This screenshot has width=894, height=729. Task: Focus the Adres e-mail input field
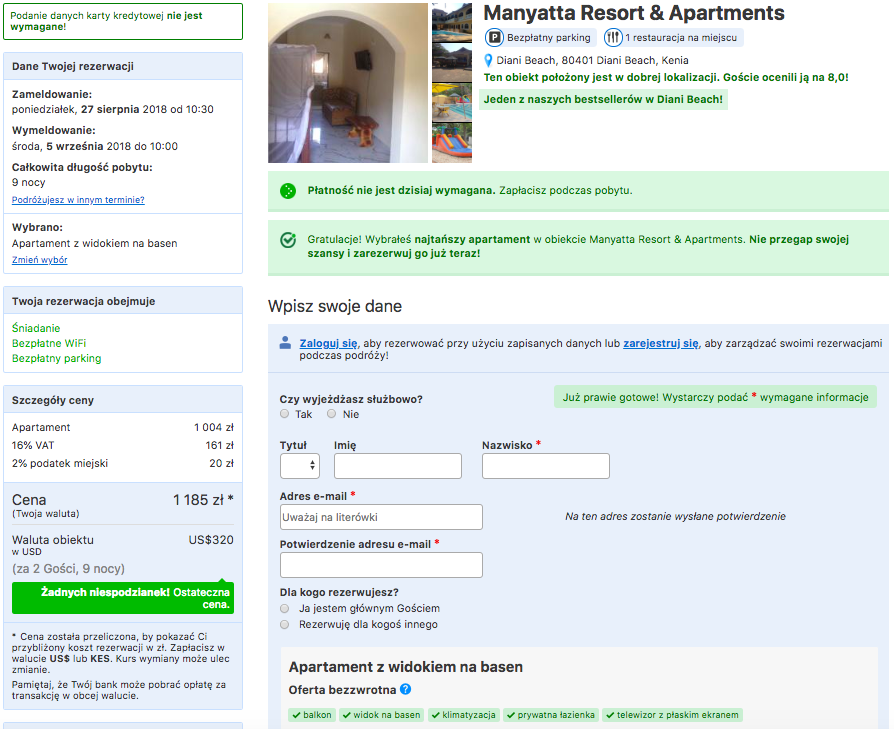click(x=381, y=517)
